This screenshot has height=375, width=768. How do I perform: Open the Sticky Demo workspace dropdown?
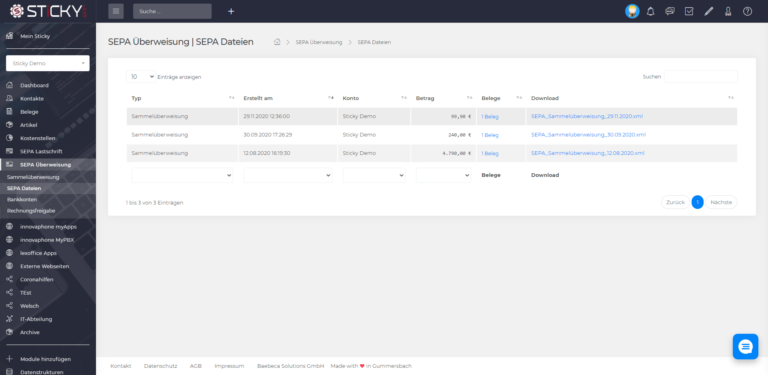click(x=48, y=63)
